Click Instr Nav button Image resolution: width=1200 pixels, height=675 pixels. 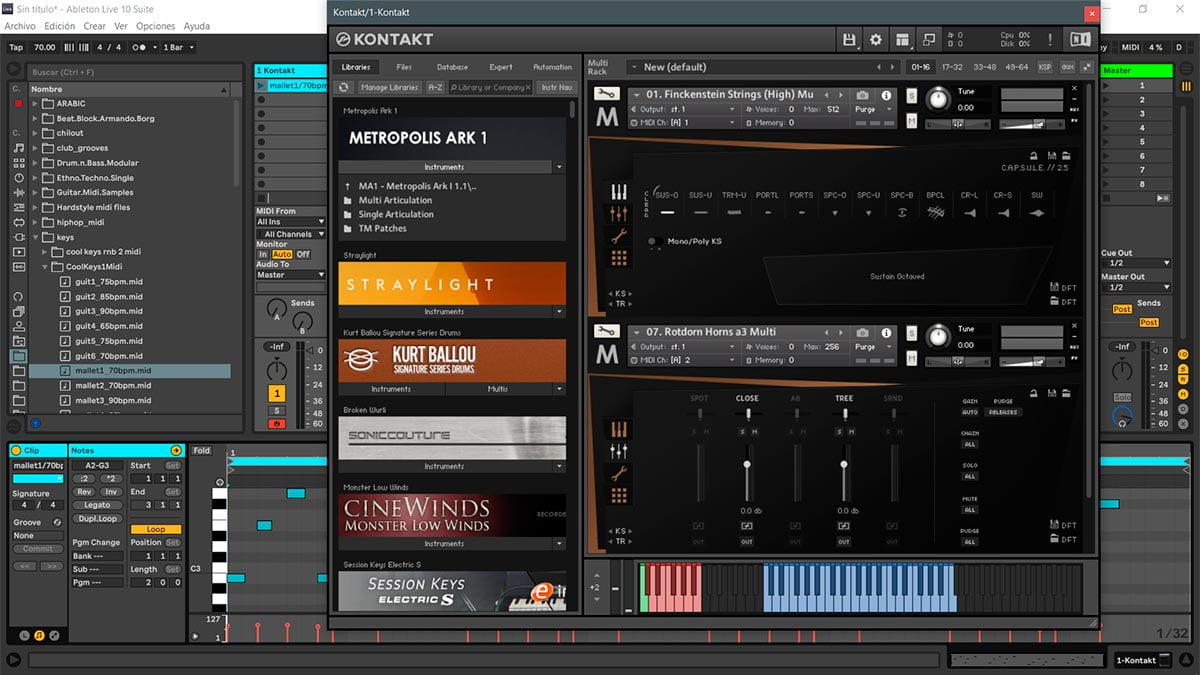click(557, 87)
